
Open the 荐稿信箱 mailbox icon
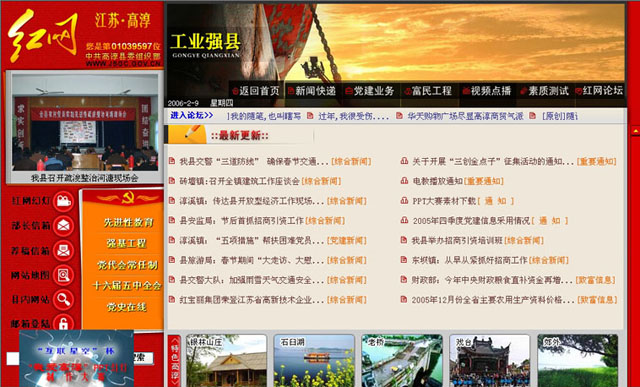(63, 250)
